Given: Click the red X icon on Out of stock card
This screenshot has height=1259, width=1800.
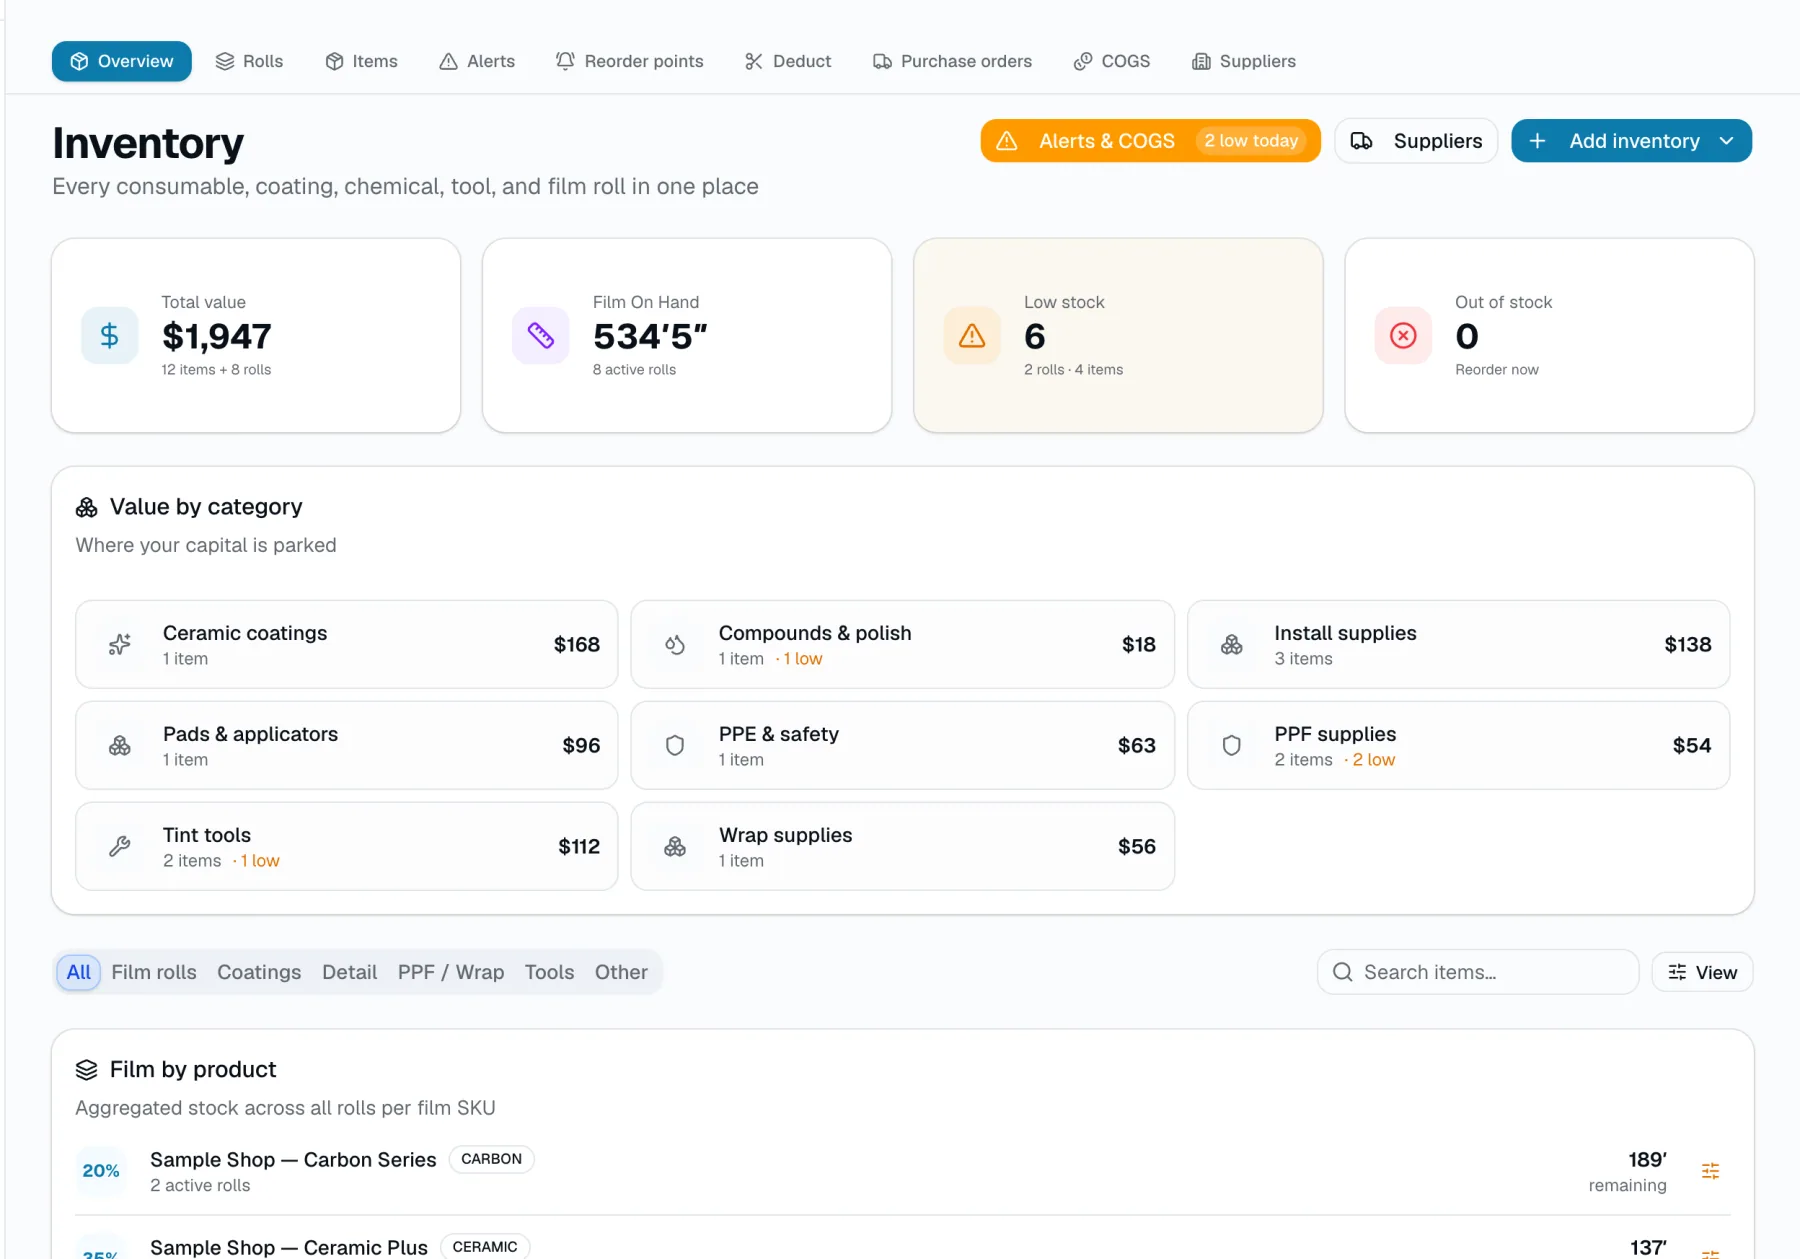Looking at the screenshot, I should [x=1403, y=336].
